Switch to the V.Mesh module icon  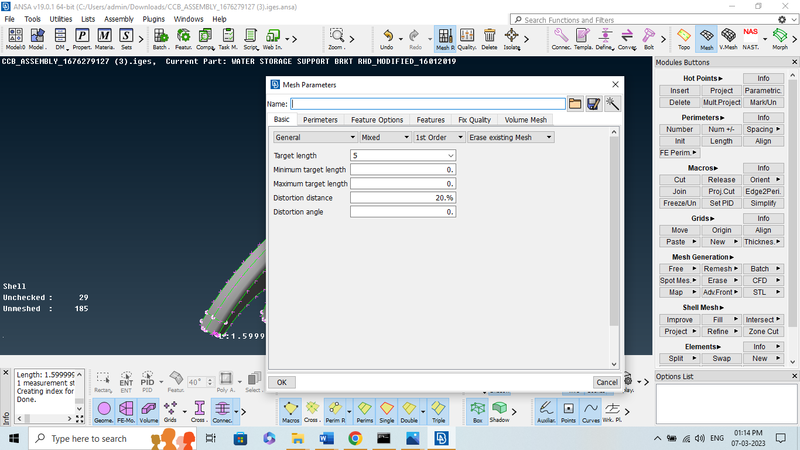[x=728, y=39]
